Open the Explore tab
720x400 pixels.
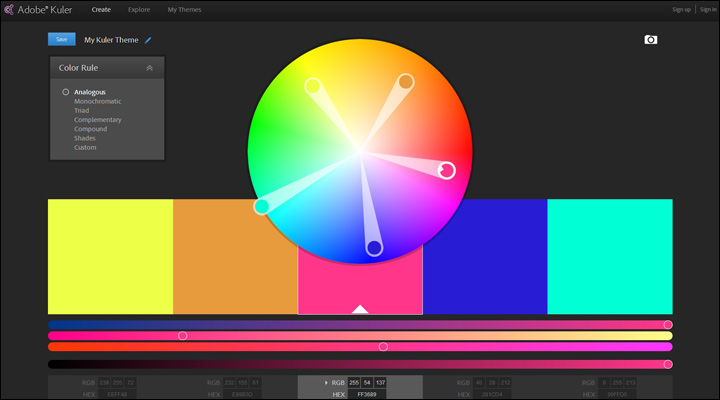[139, 9]
